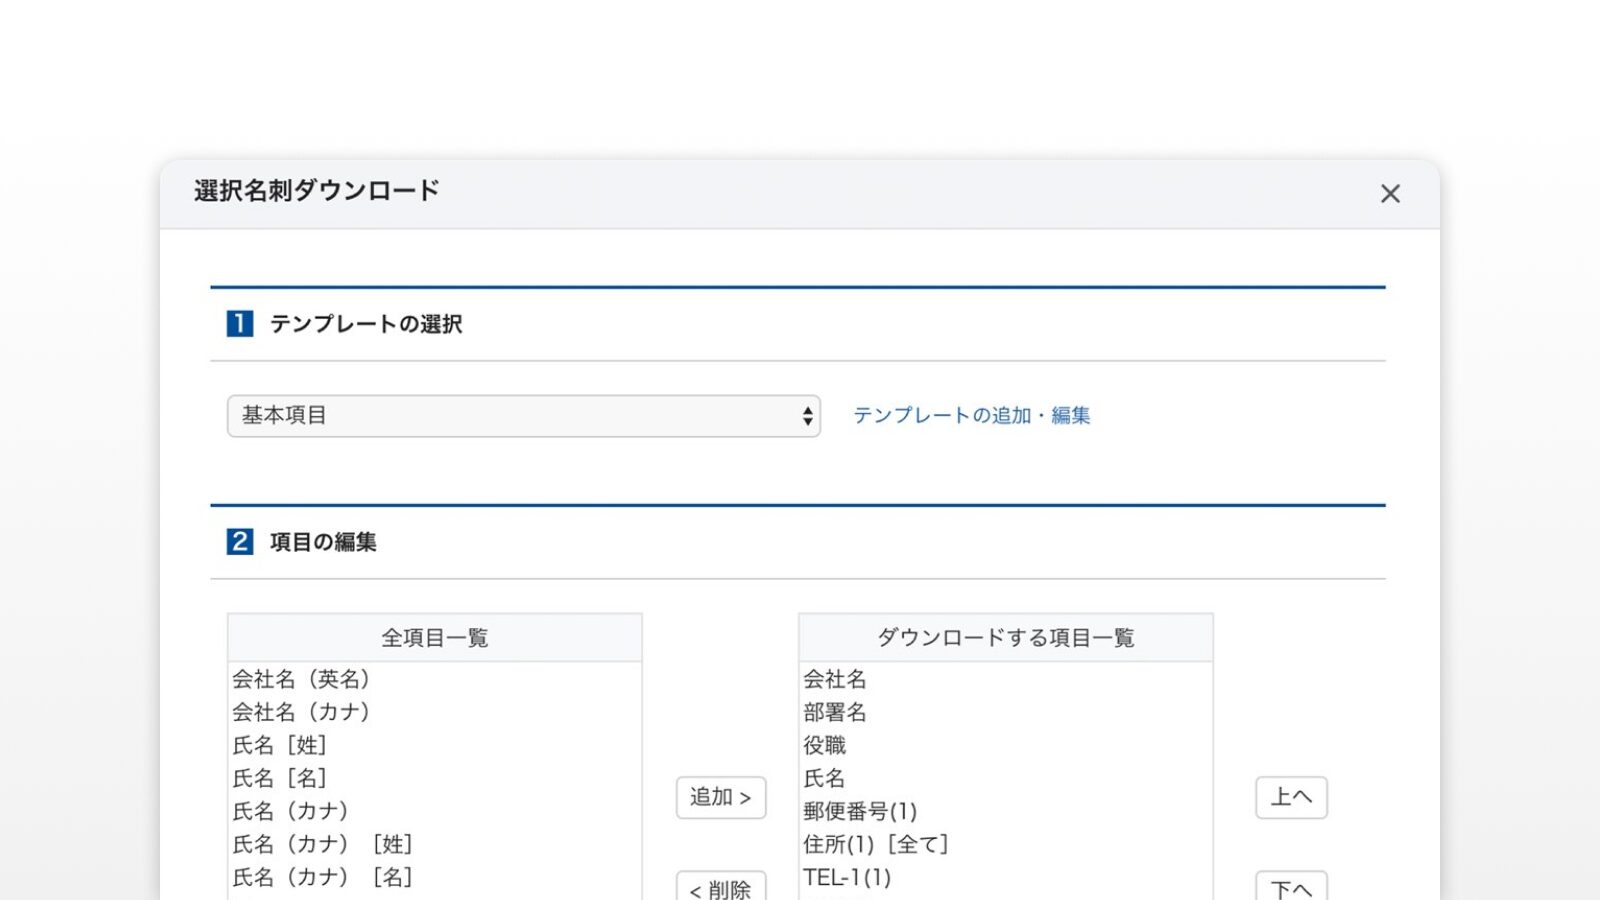This screenshot has height=900, width=1600.
Task: Select 郵便番号(1) in download list
Action: [x=1006, y=811]
